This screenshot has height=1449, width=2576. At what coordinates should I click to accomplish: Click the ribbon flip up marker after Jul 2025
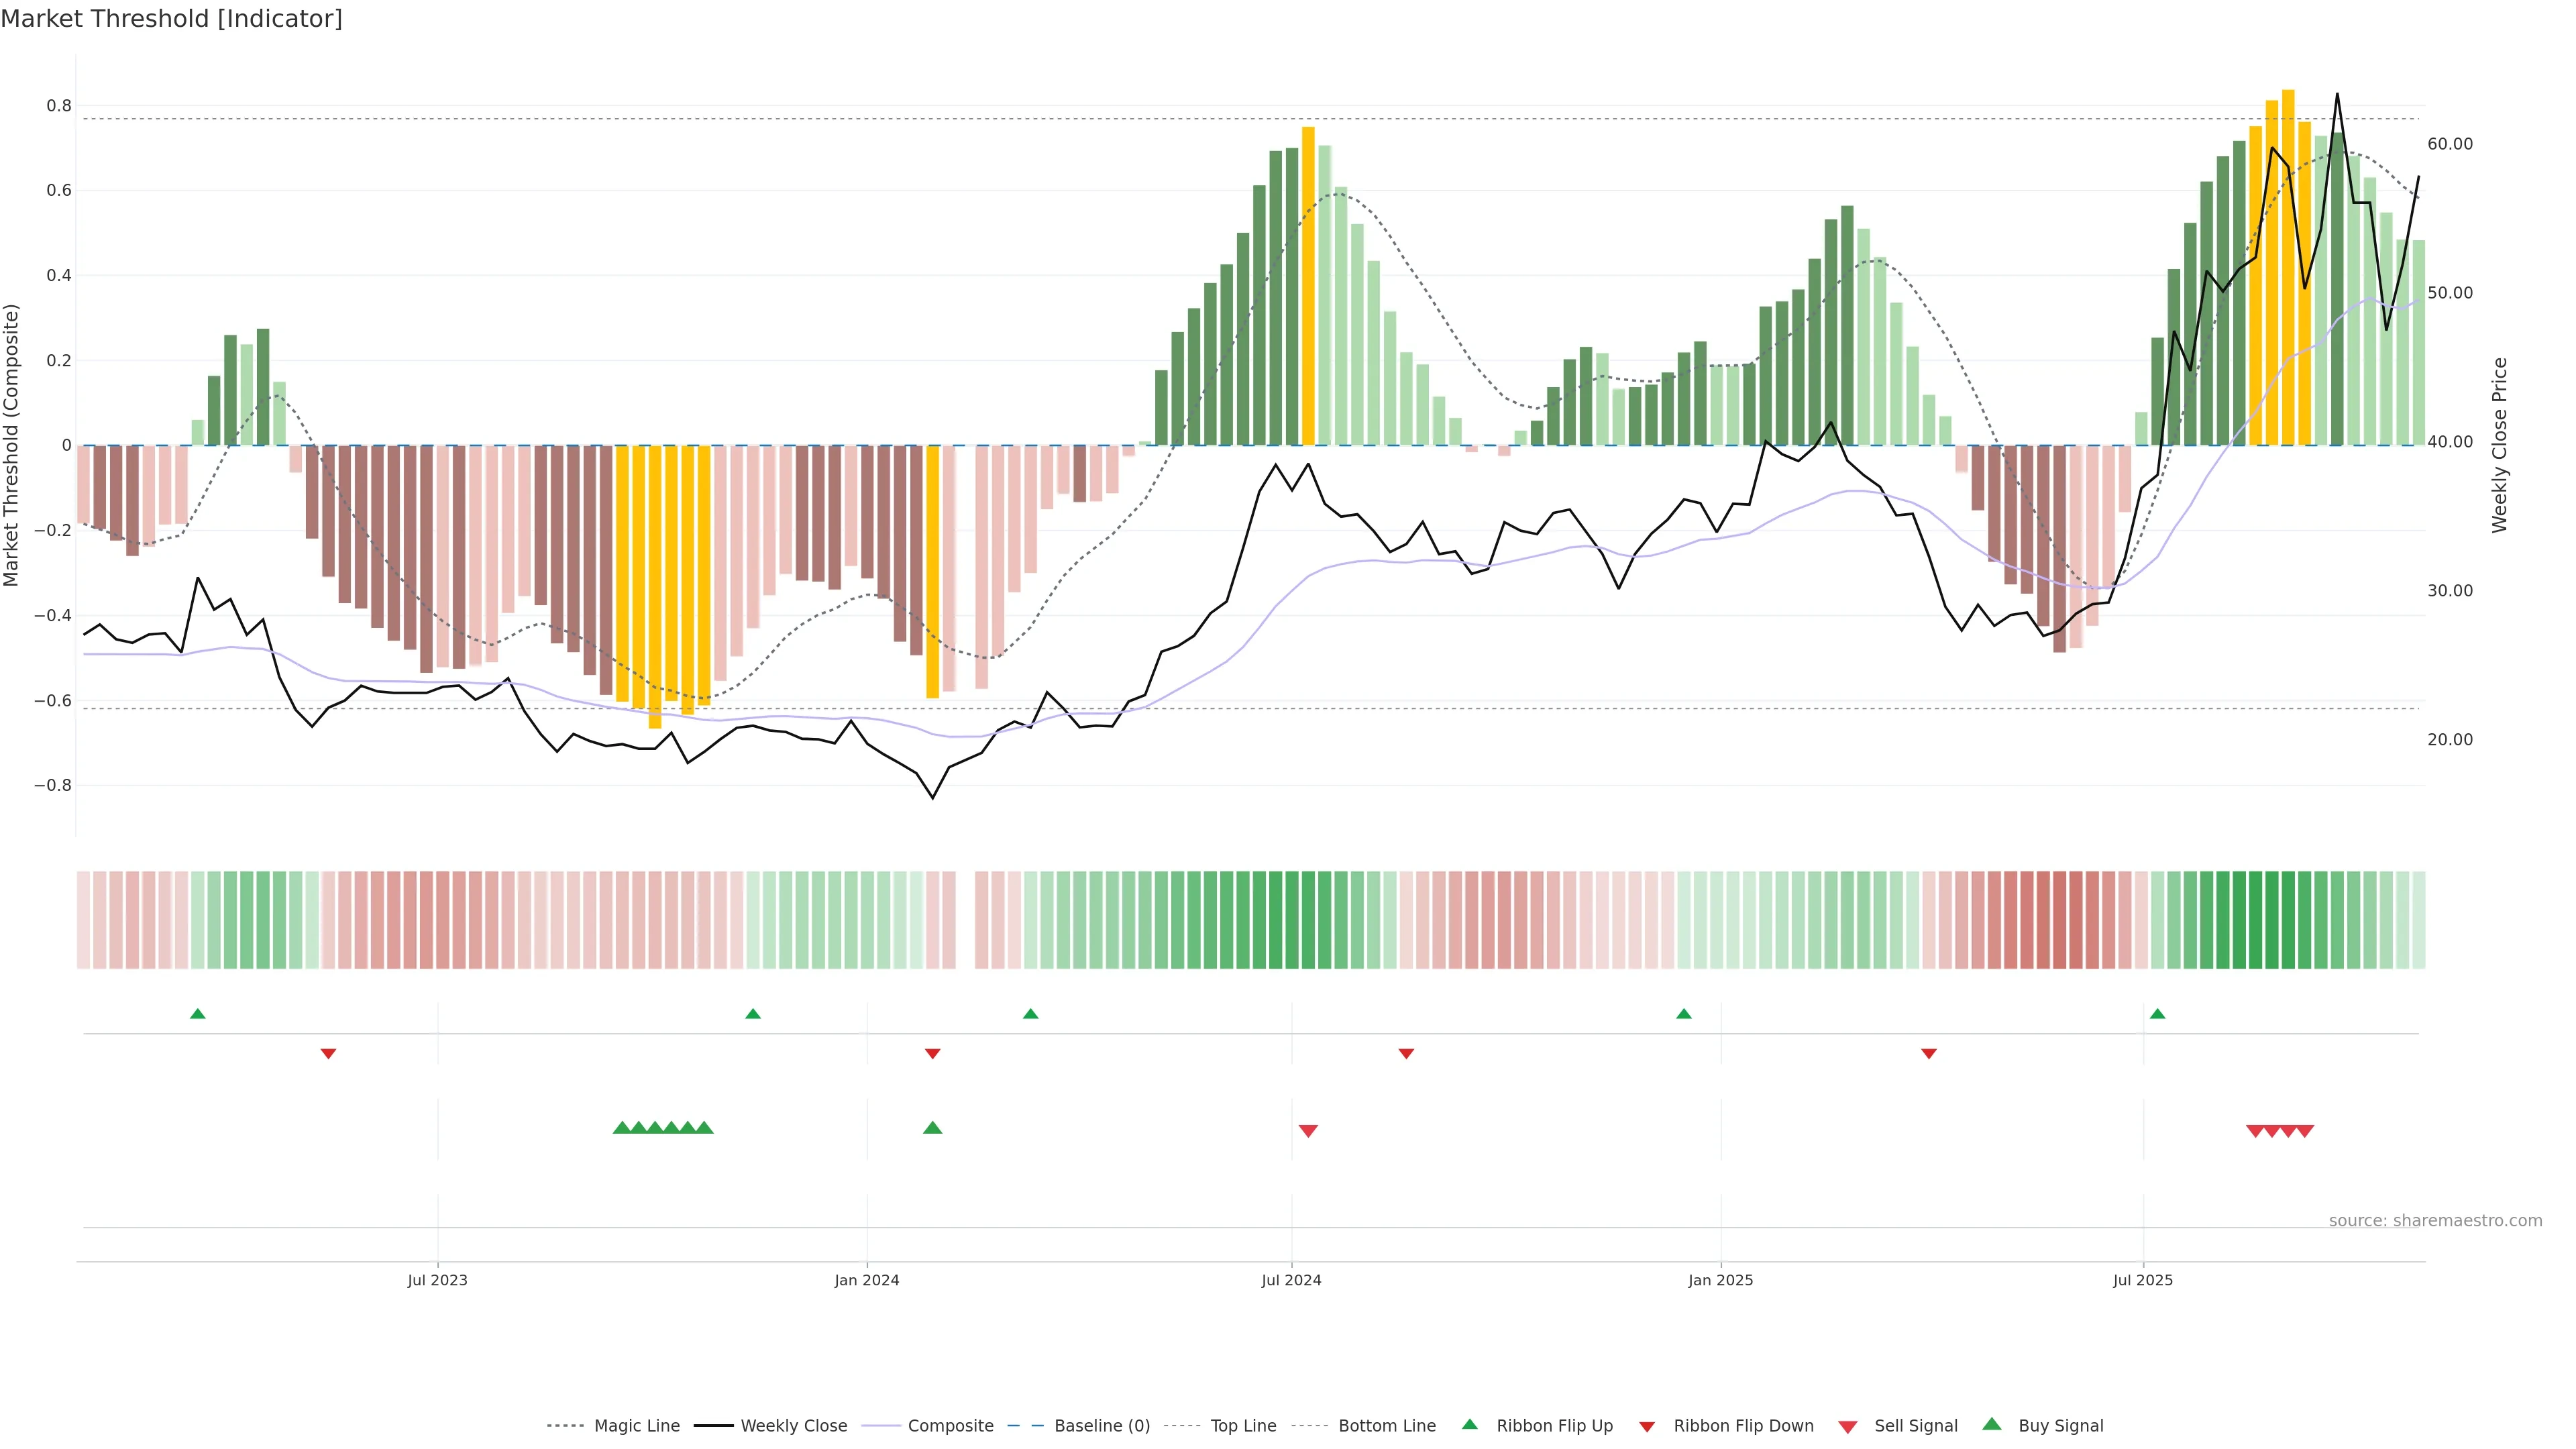pyautogui.click(x=2157, y=1014)
